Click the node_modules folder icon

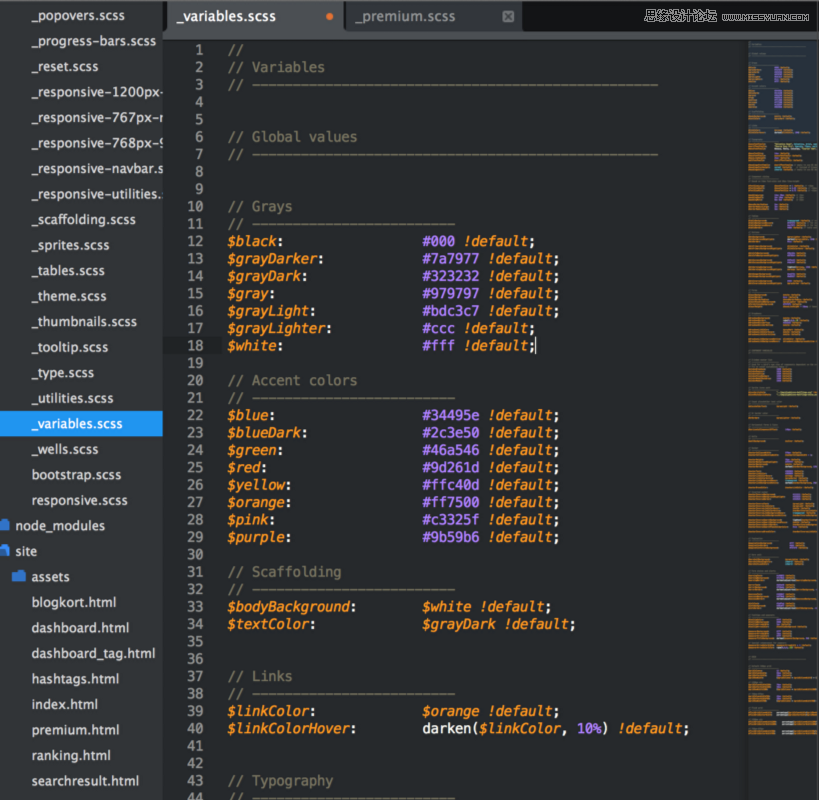coord(5,526)
